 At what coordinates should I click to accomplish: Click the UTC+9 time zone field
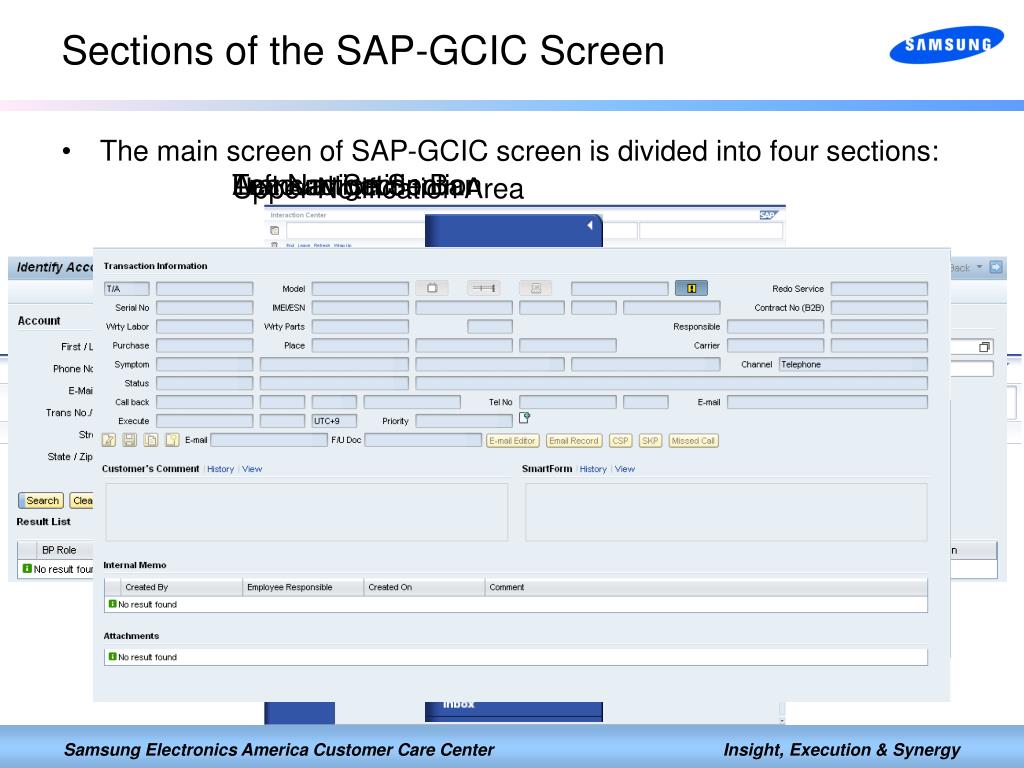pyautogui.click(x=334, y=421)
